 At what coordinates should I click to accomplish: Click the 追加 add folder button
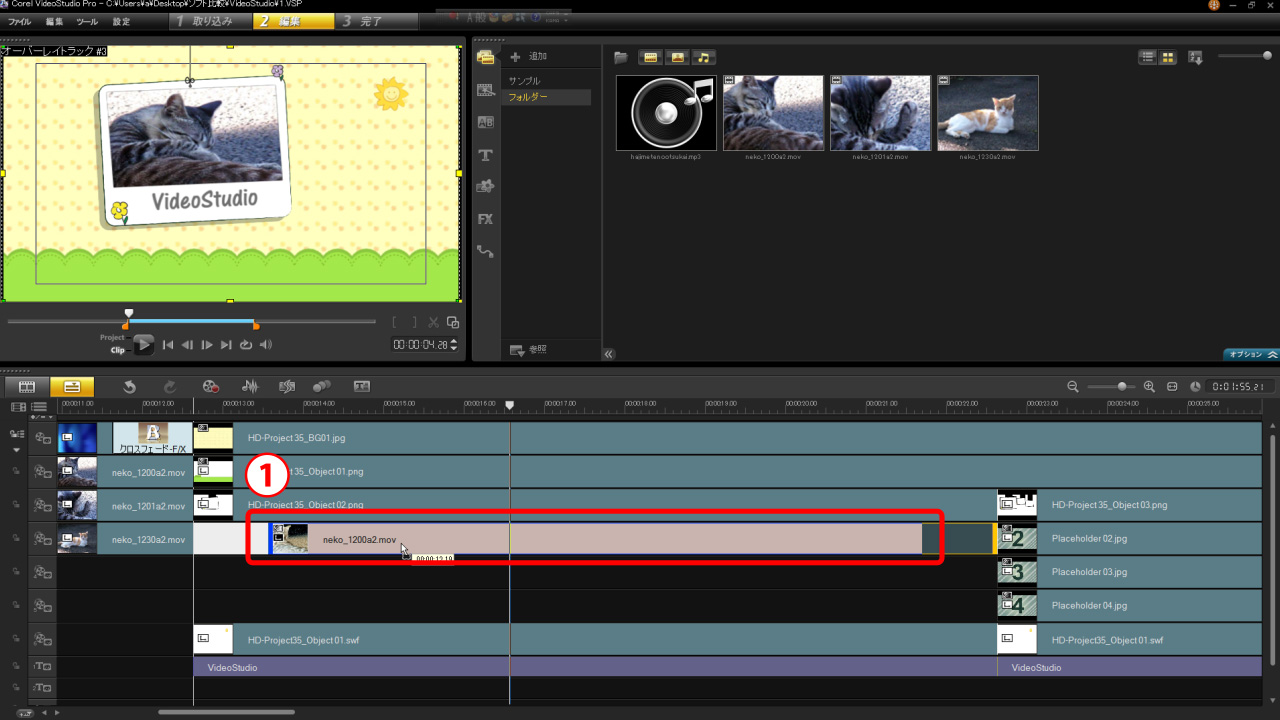click(x=529, y=57)
